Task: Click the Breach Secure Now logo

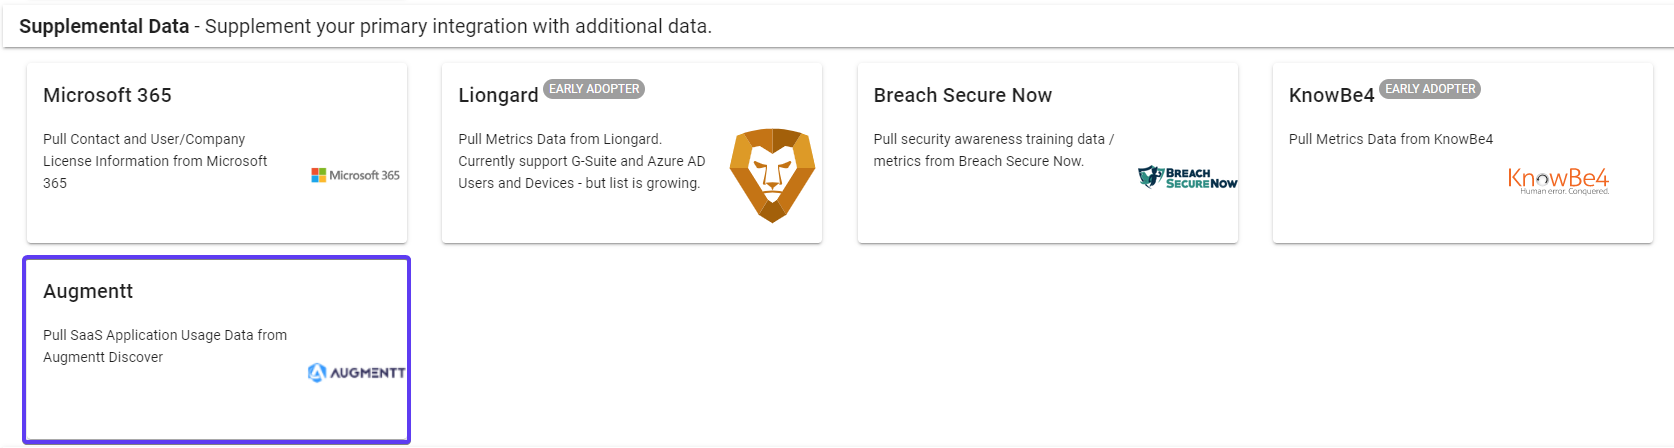Action: [x=1187, y=178]
